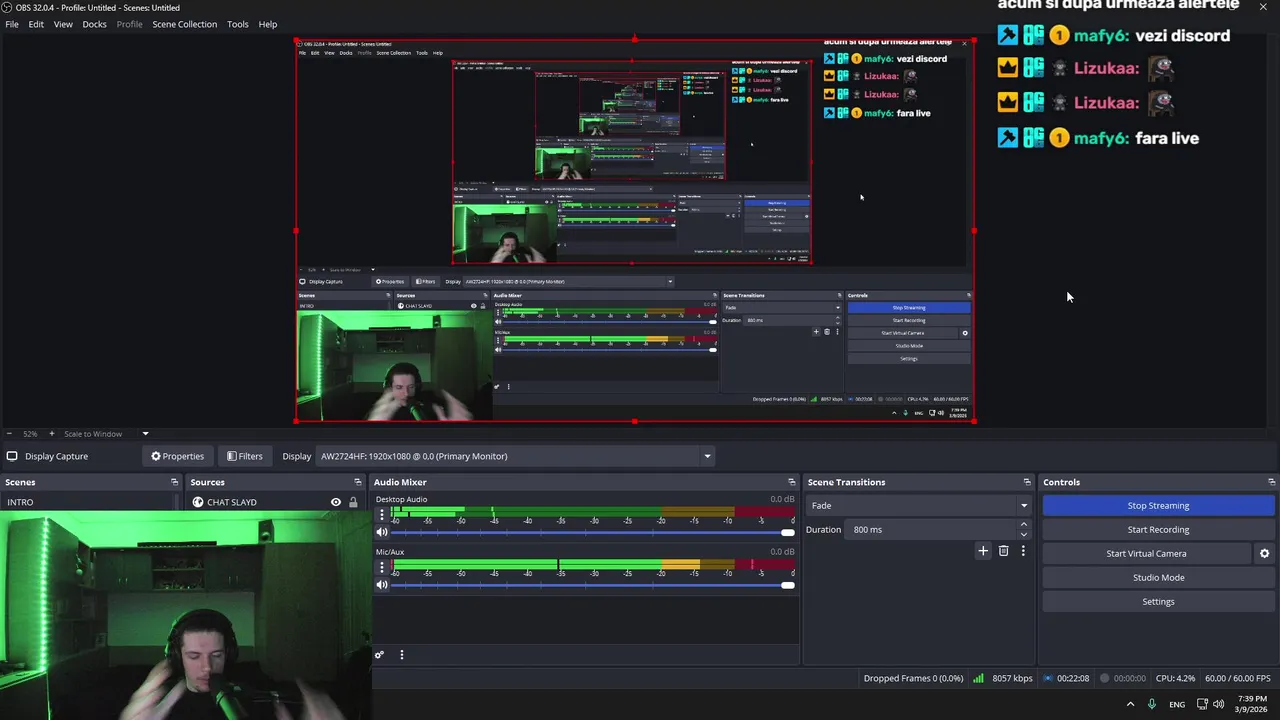This screenshot has width=1280, height=720.
Task: Click the Scale to Window label
Action: 93,434
